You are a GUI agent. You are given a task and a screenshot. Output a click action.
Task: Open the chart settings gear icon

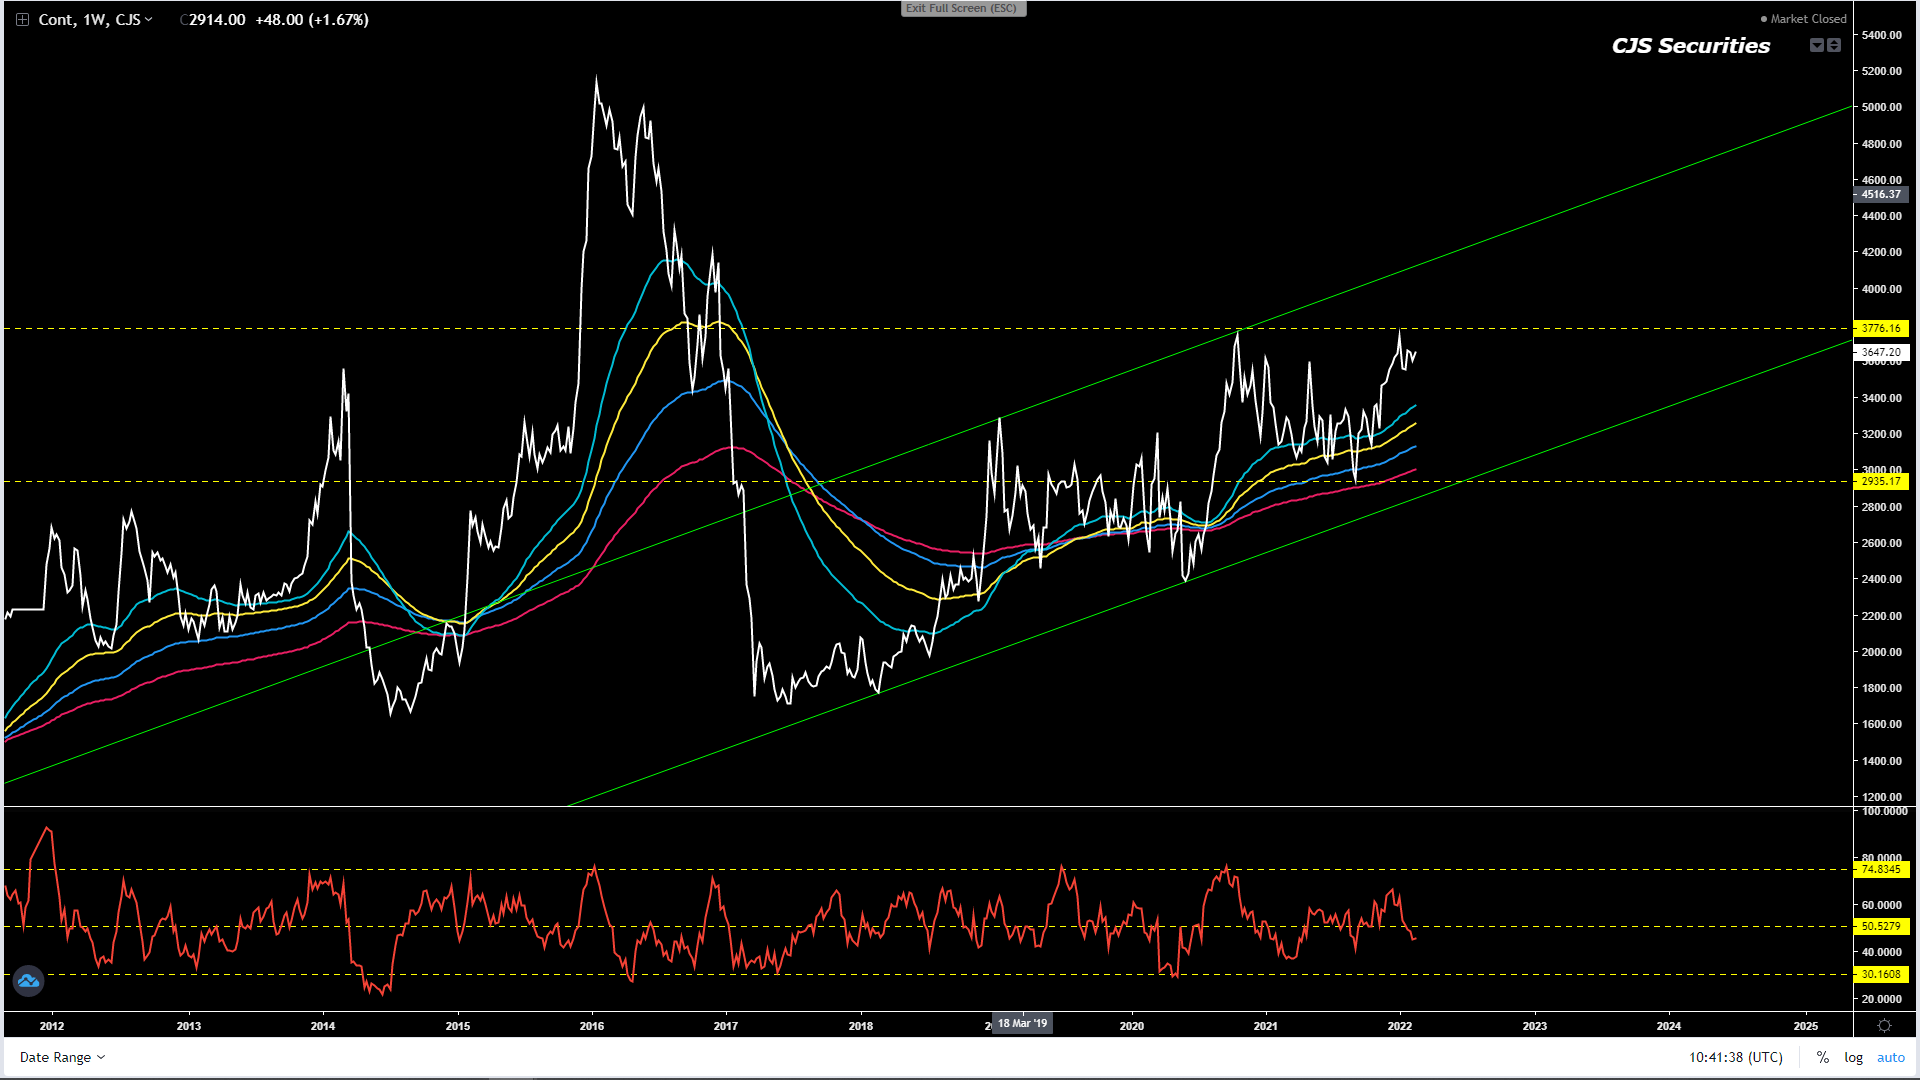pyautogui.click(x=1884, y=1026)
